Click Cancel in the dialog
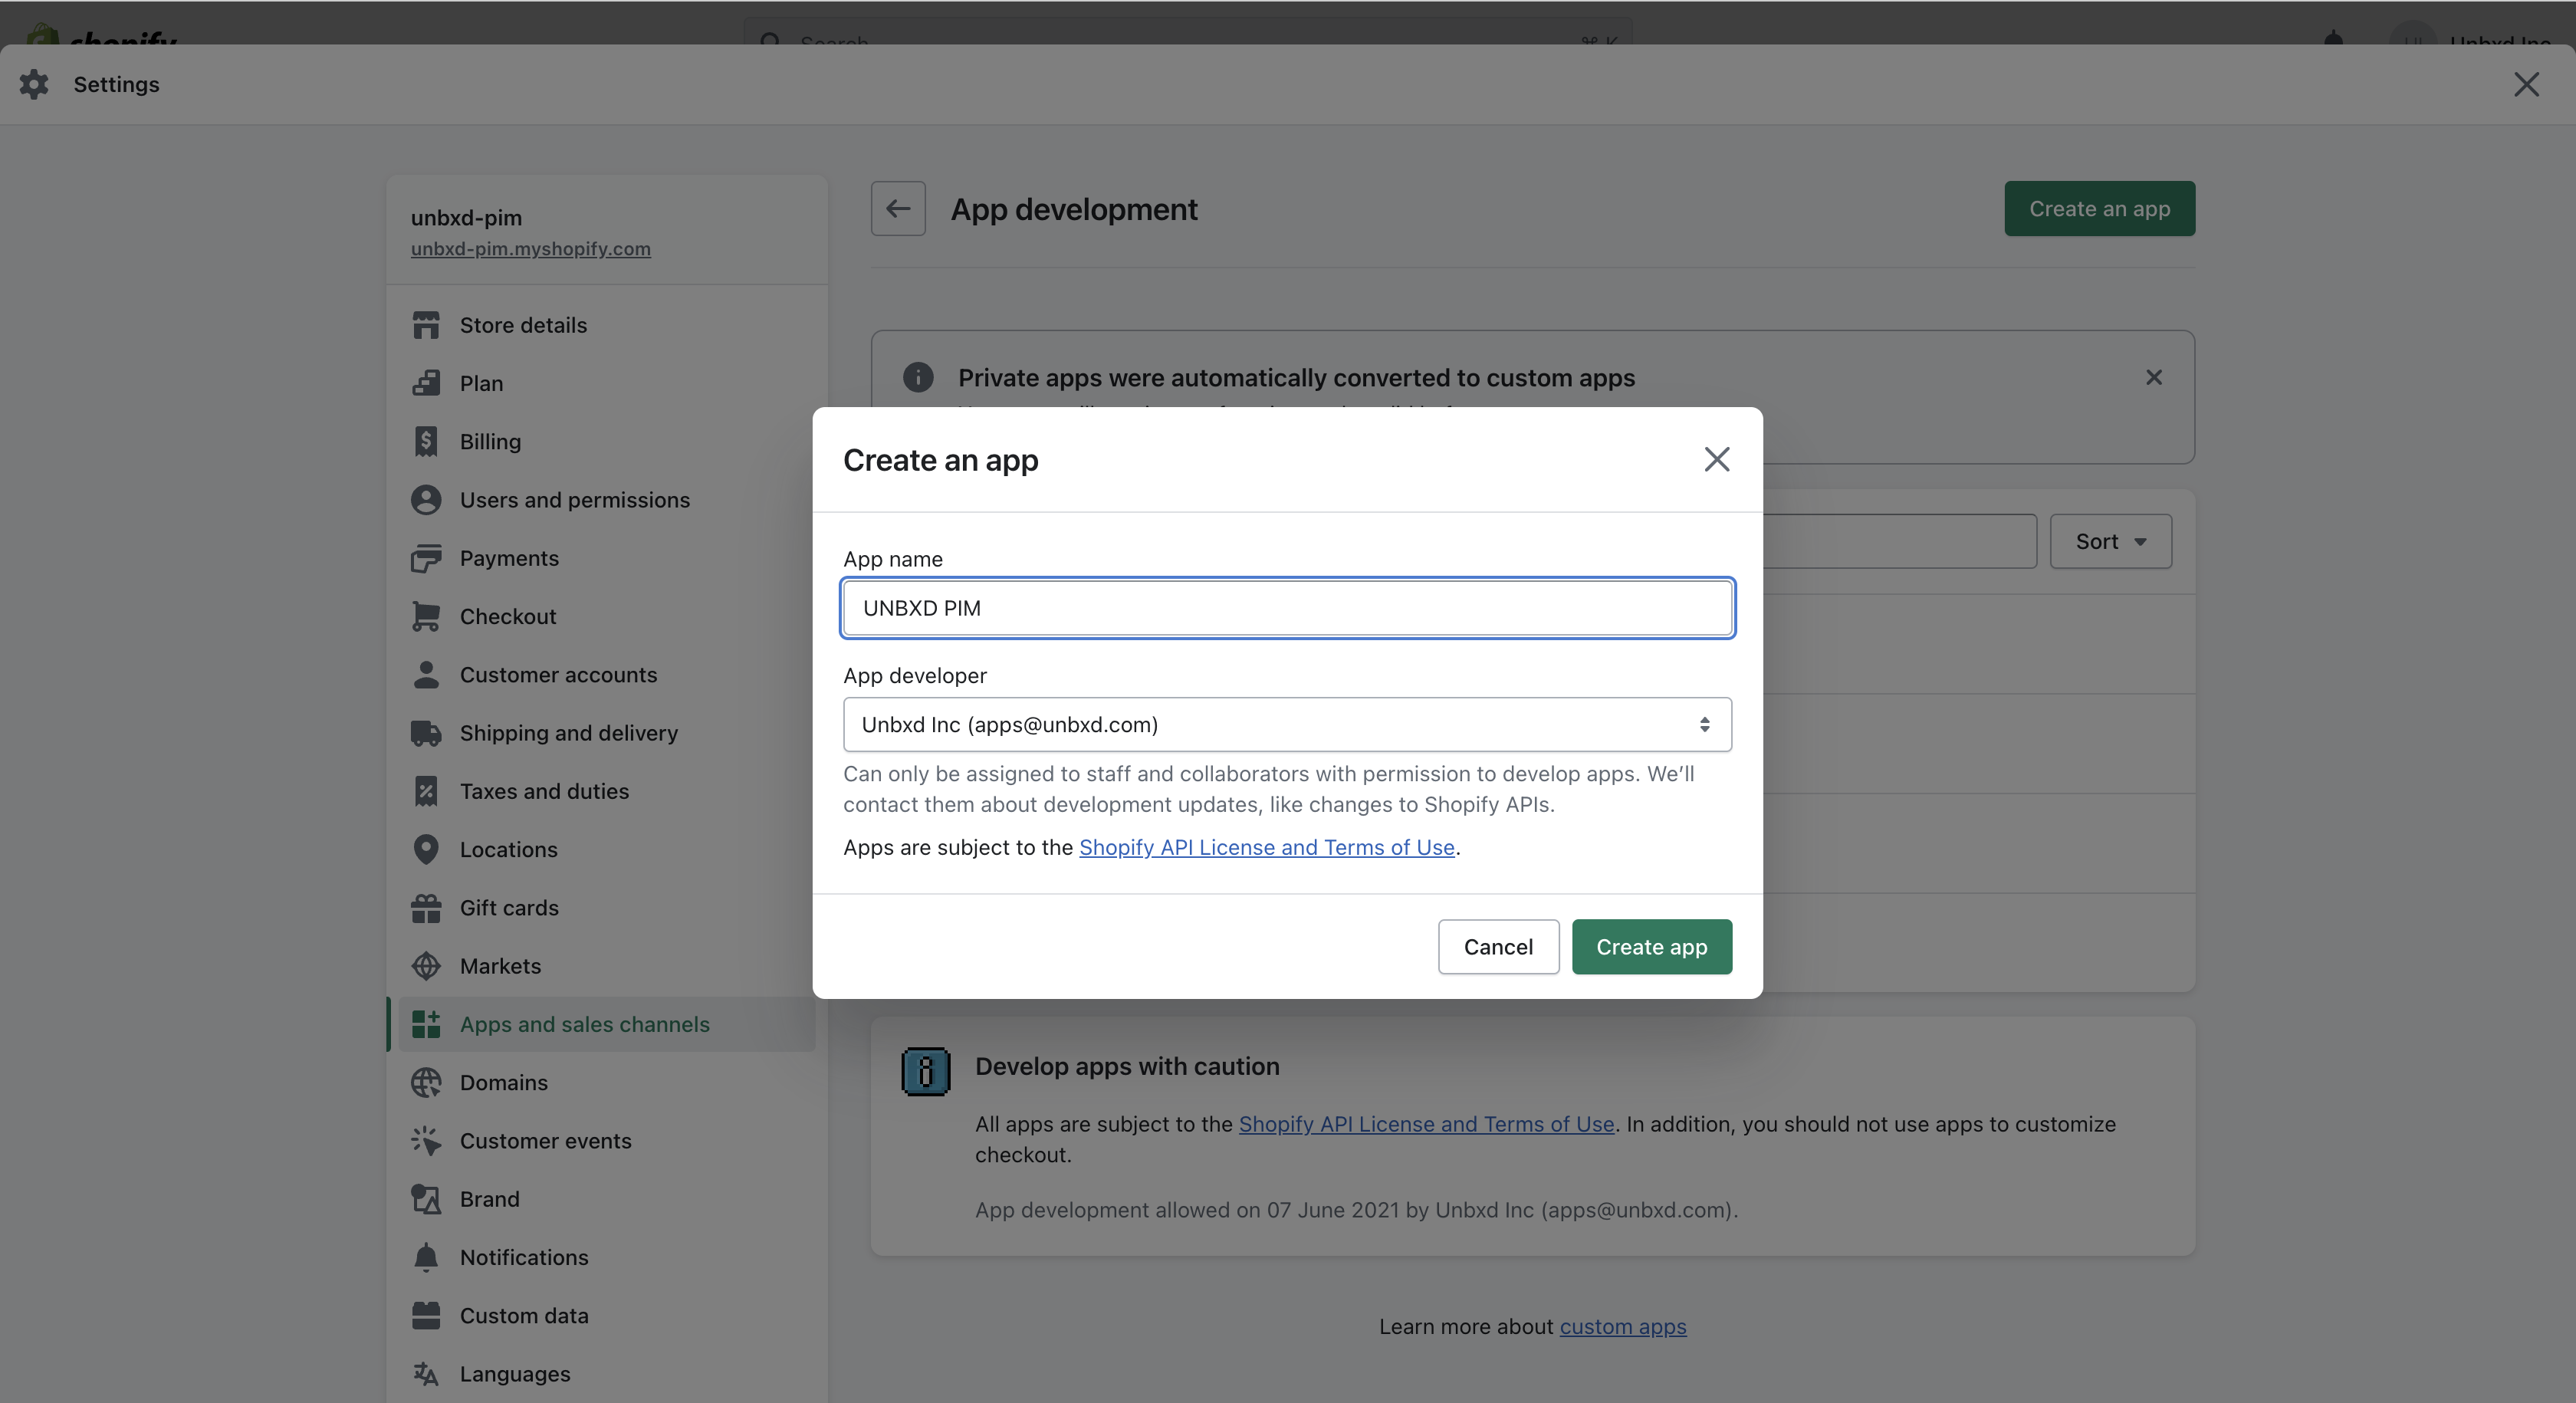 tap(1498, 947)
